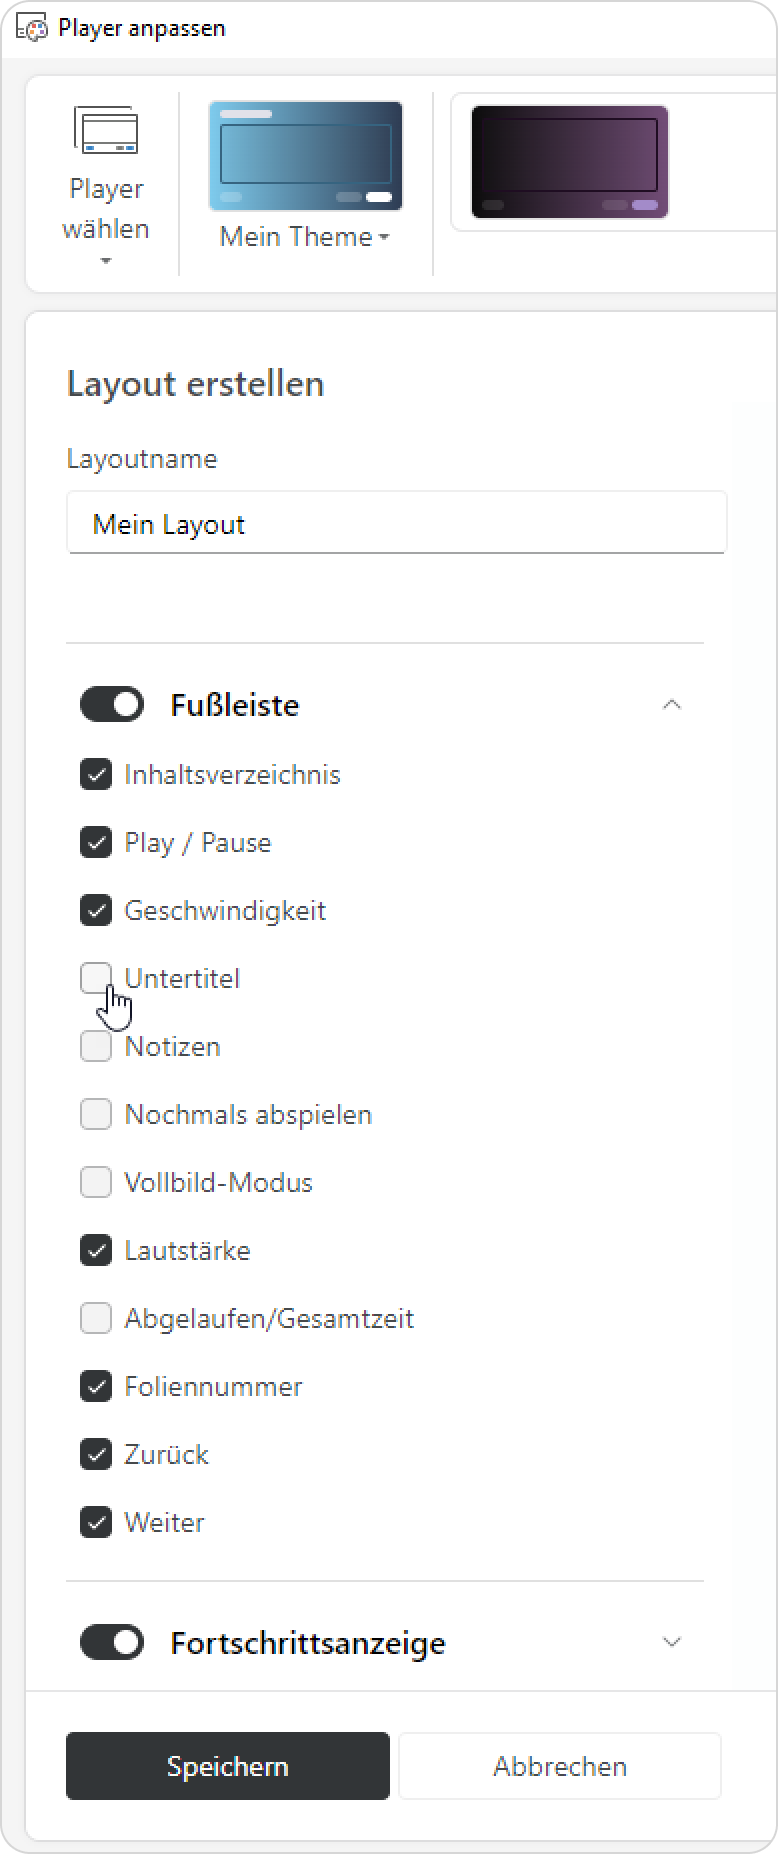Toggle the Fußleiste switch off
This screenshot has width=778, height=1854.
click(x=112, y=705)
